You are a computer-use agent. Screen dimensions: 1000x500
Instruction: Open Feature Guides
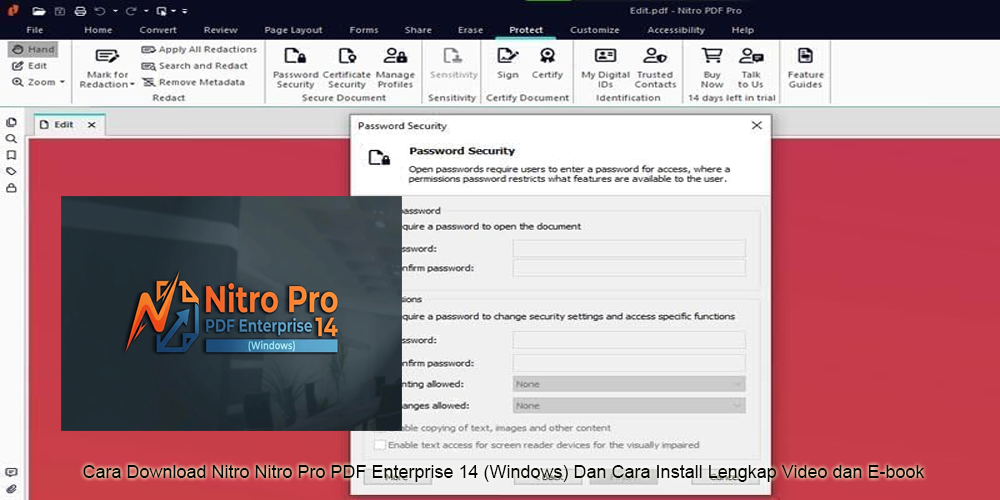tap(805, 69)
